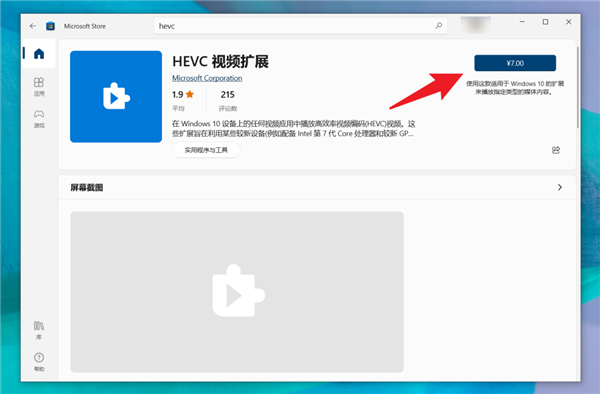Screen dimensions: 600x394
Task: Click the HEVC app blue logo tile
Action: [x=116, y=97]
